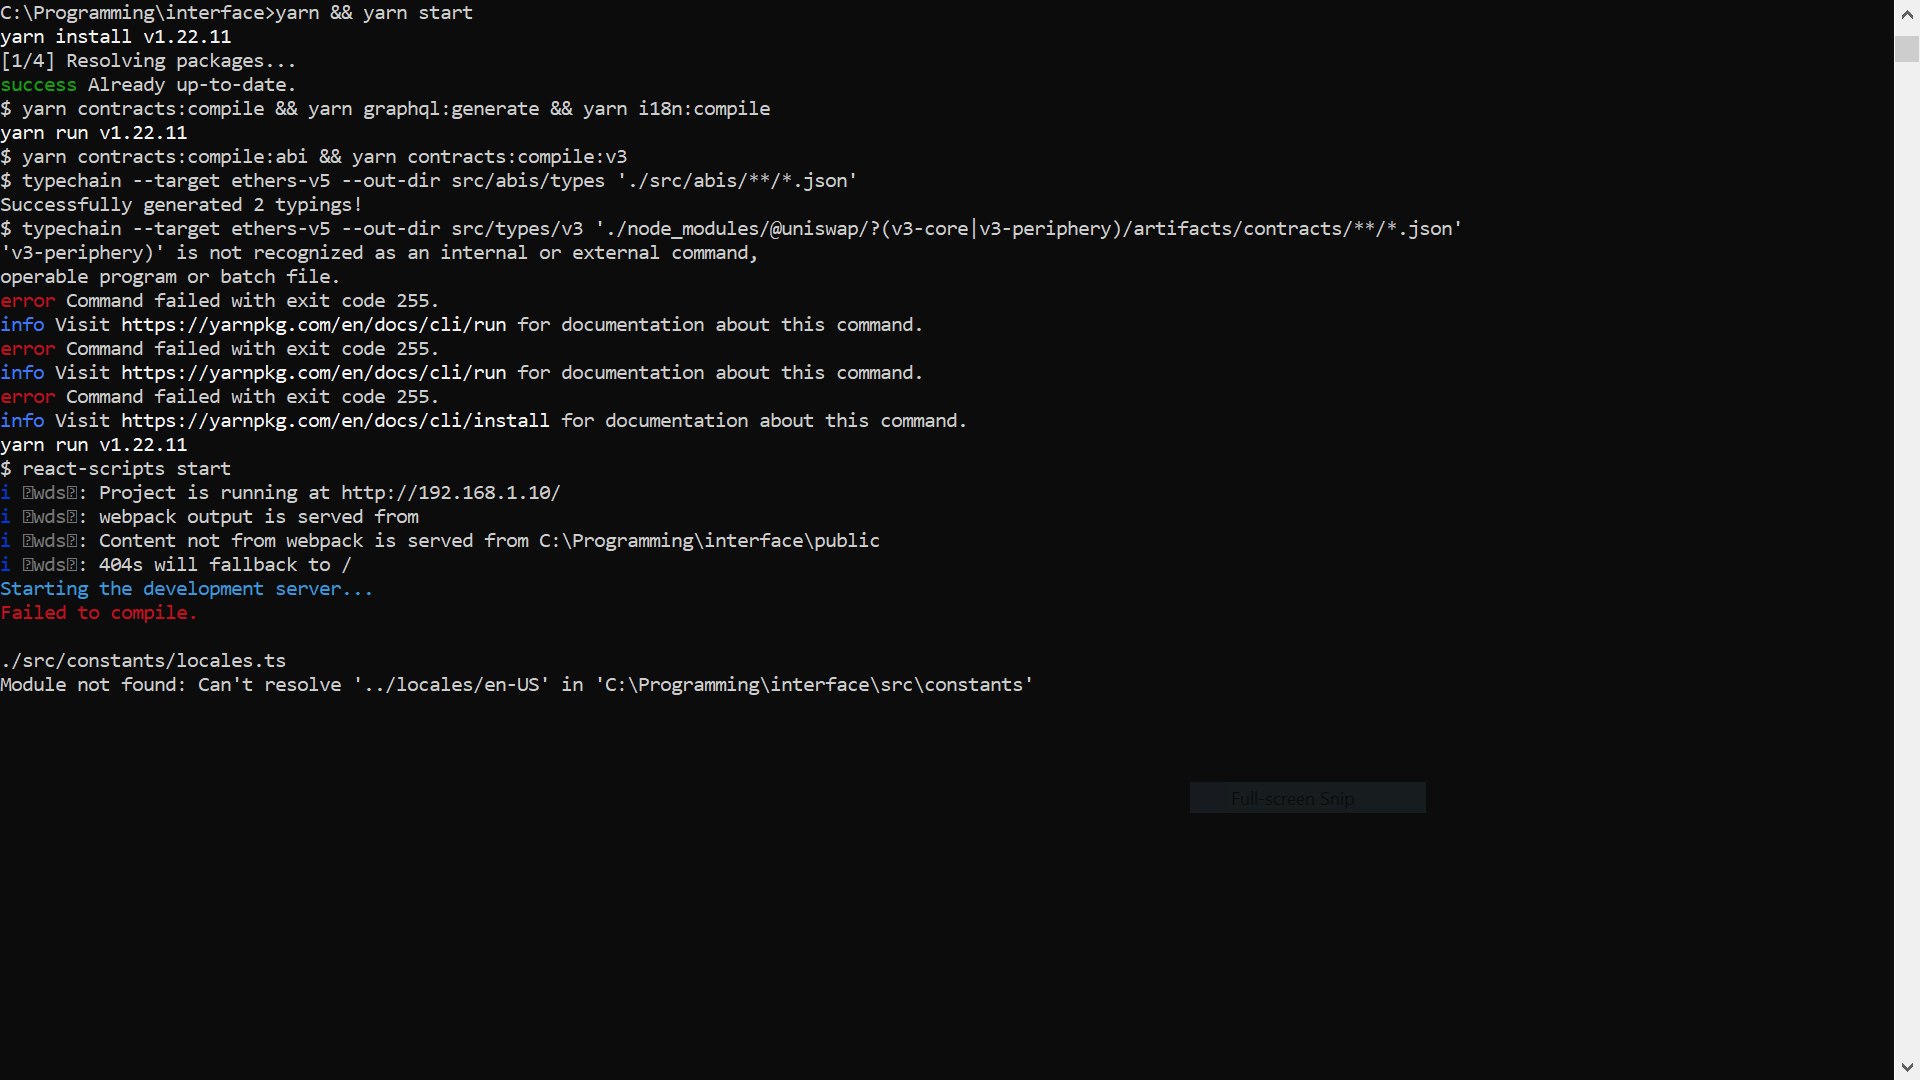Open the yarnpkg.com/en/docs/cli/install link
The width and height of the screenshot is (1920, 1080).
click(335, 420)
